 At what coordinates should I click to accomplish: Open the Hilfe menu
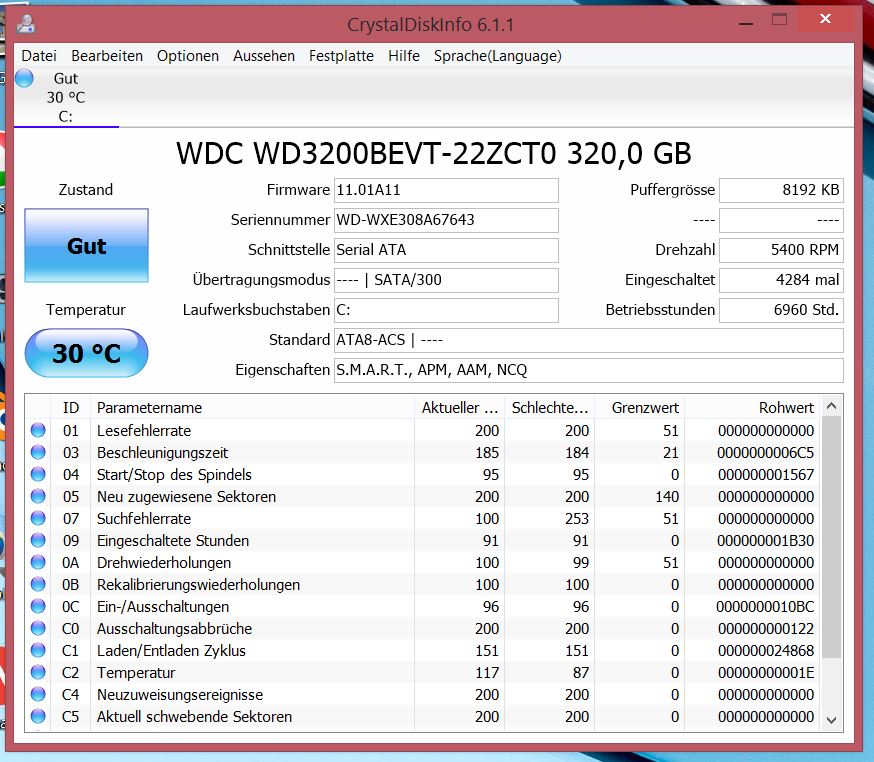point(404,56)
